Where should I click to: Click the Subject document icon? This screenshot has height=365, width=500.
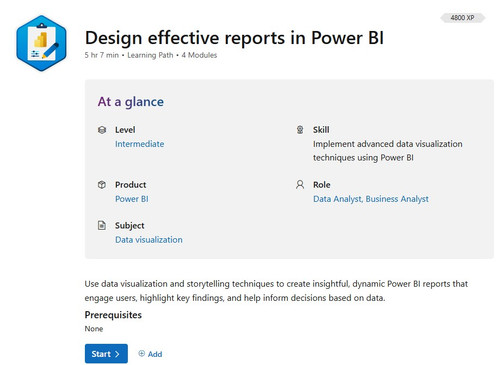pos(102,225)
